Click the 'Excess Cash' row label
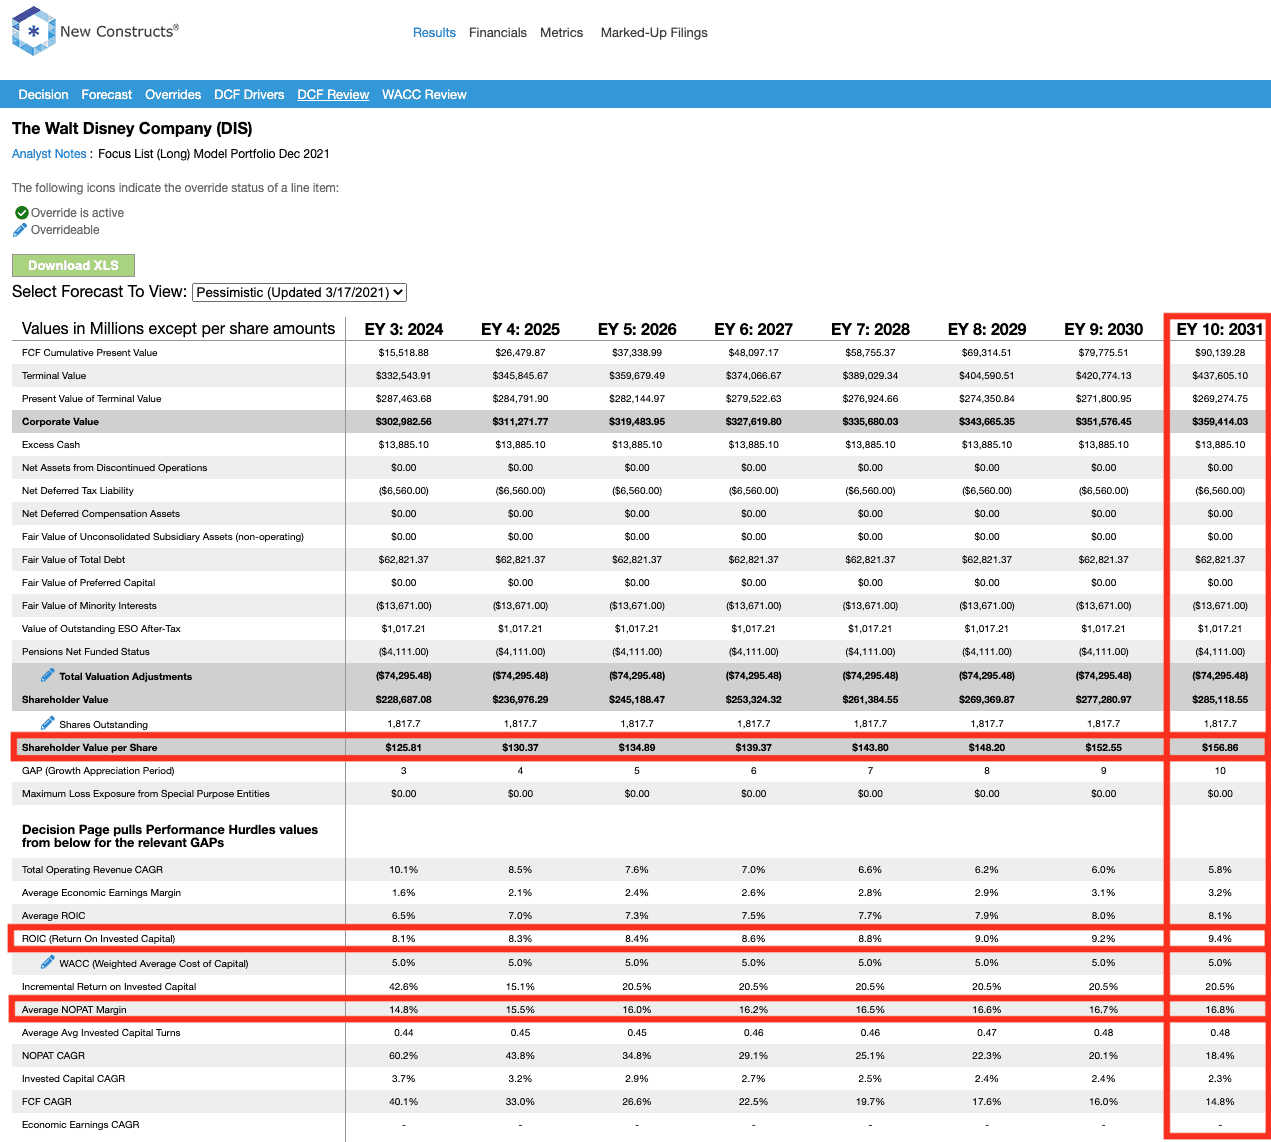Image resolution: width=1271 pixels, height=1142 pixels. (x=51, y=445)
